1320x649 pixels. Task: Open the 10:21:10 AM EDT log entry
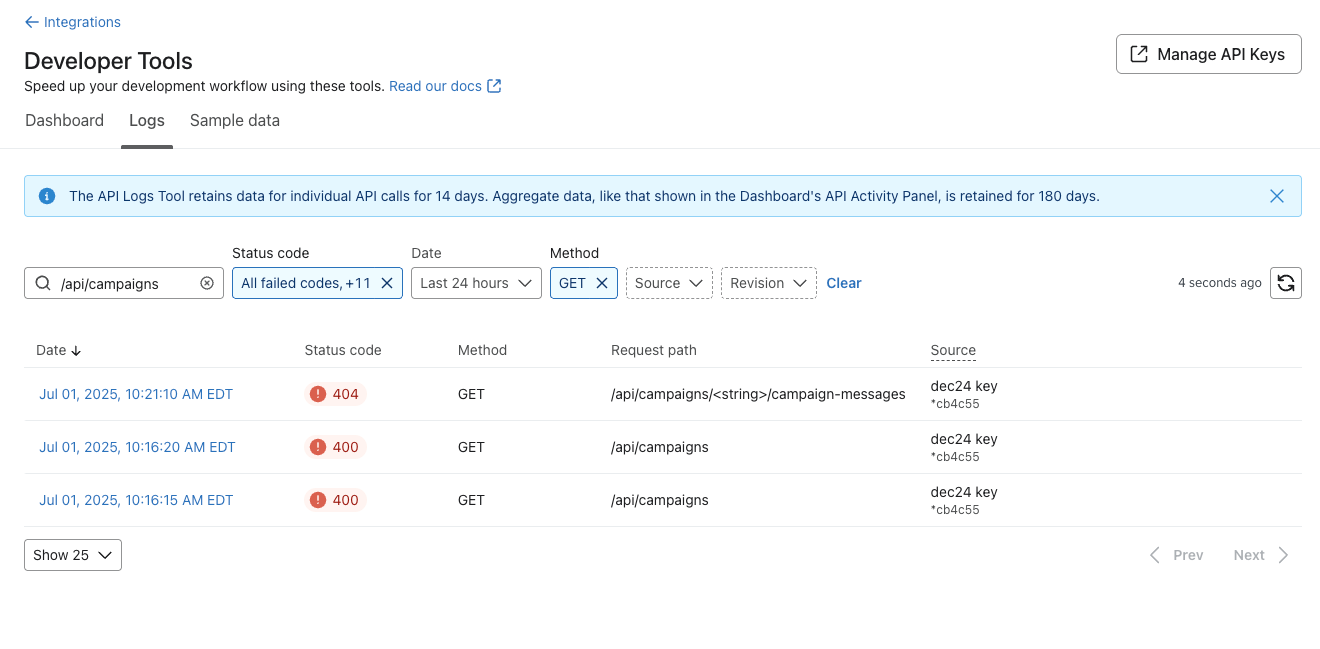pos(136,394)
